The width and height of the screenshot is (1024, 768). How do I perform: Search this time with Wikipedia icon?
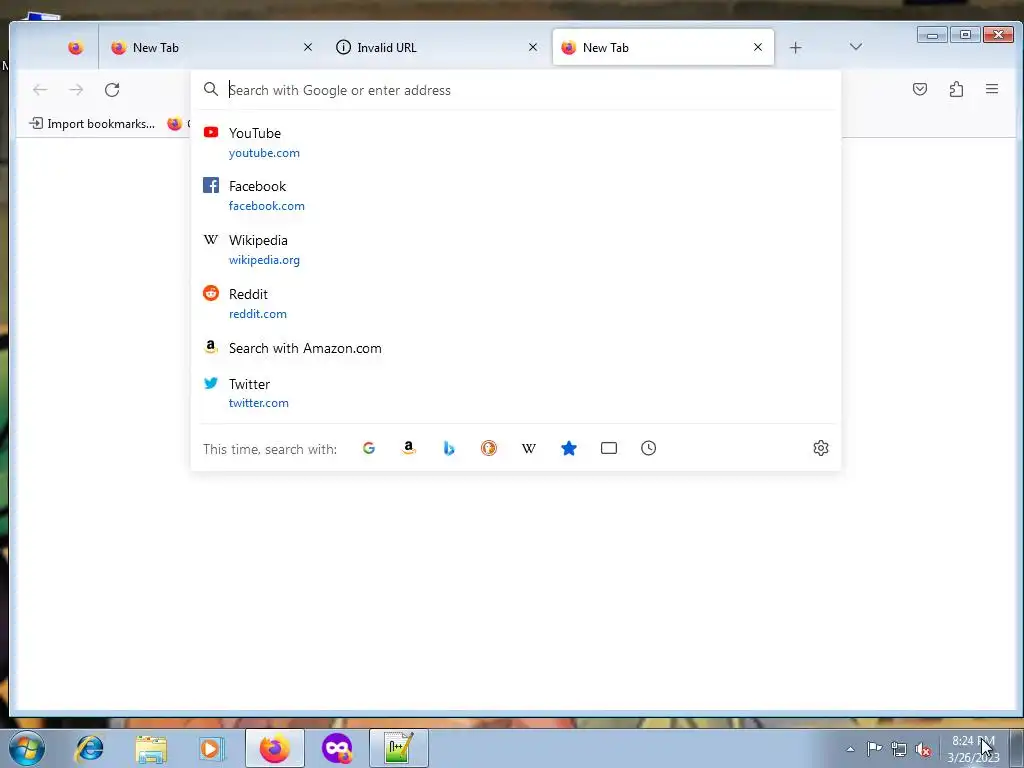529,448
